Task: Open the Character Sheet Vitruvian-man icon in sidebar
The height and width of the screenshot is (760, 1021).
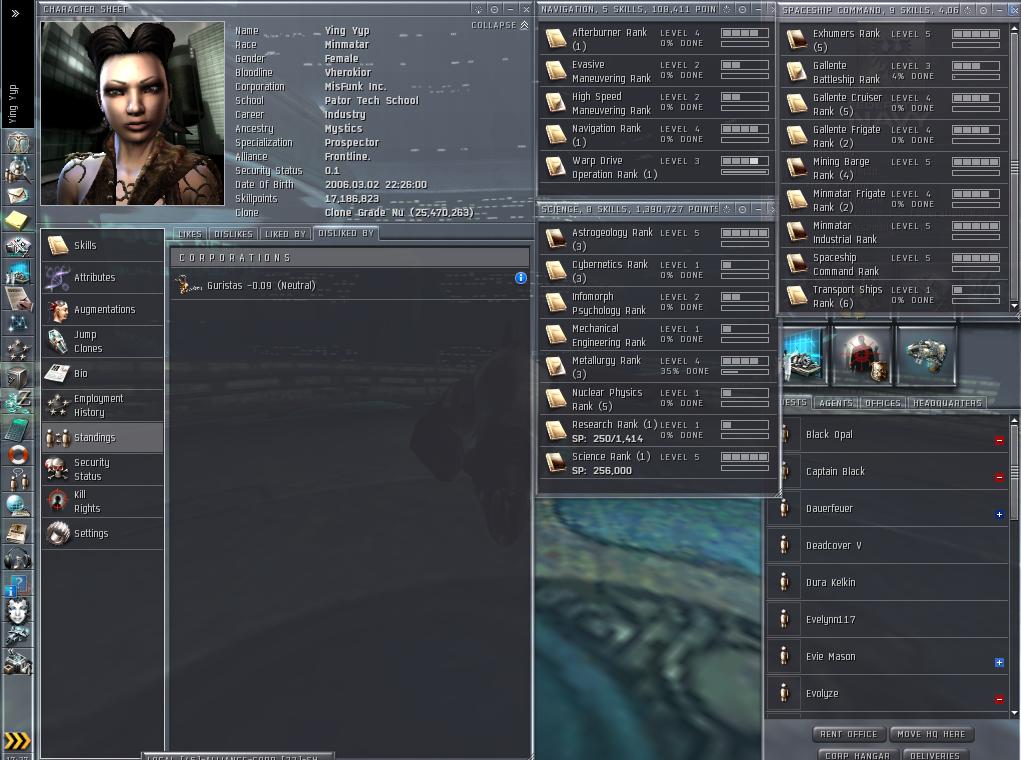Action: pyautogui.click(x=18, y=142)
